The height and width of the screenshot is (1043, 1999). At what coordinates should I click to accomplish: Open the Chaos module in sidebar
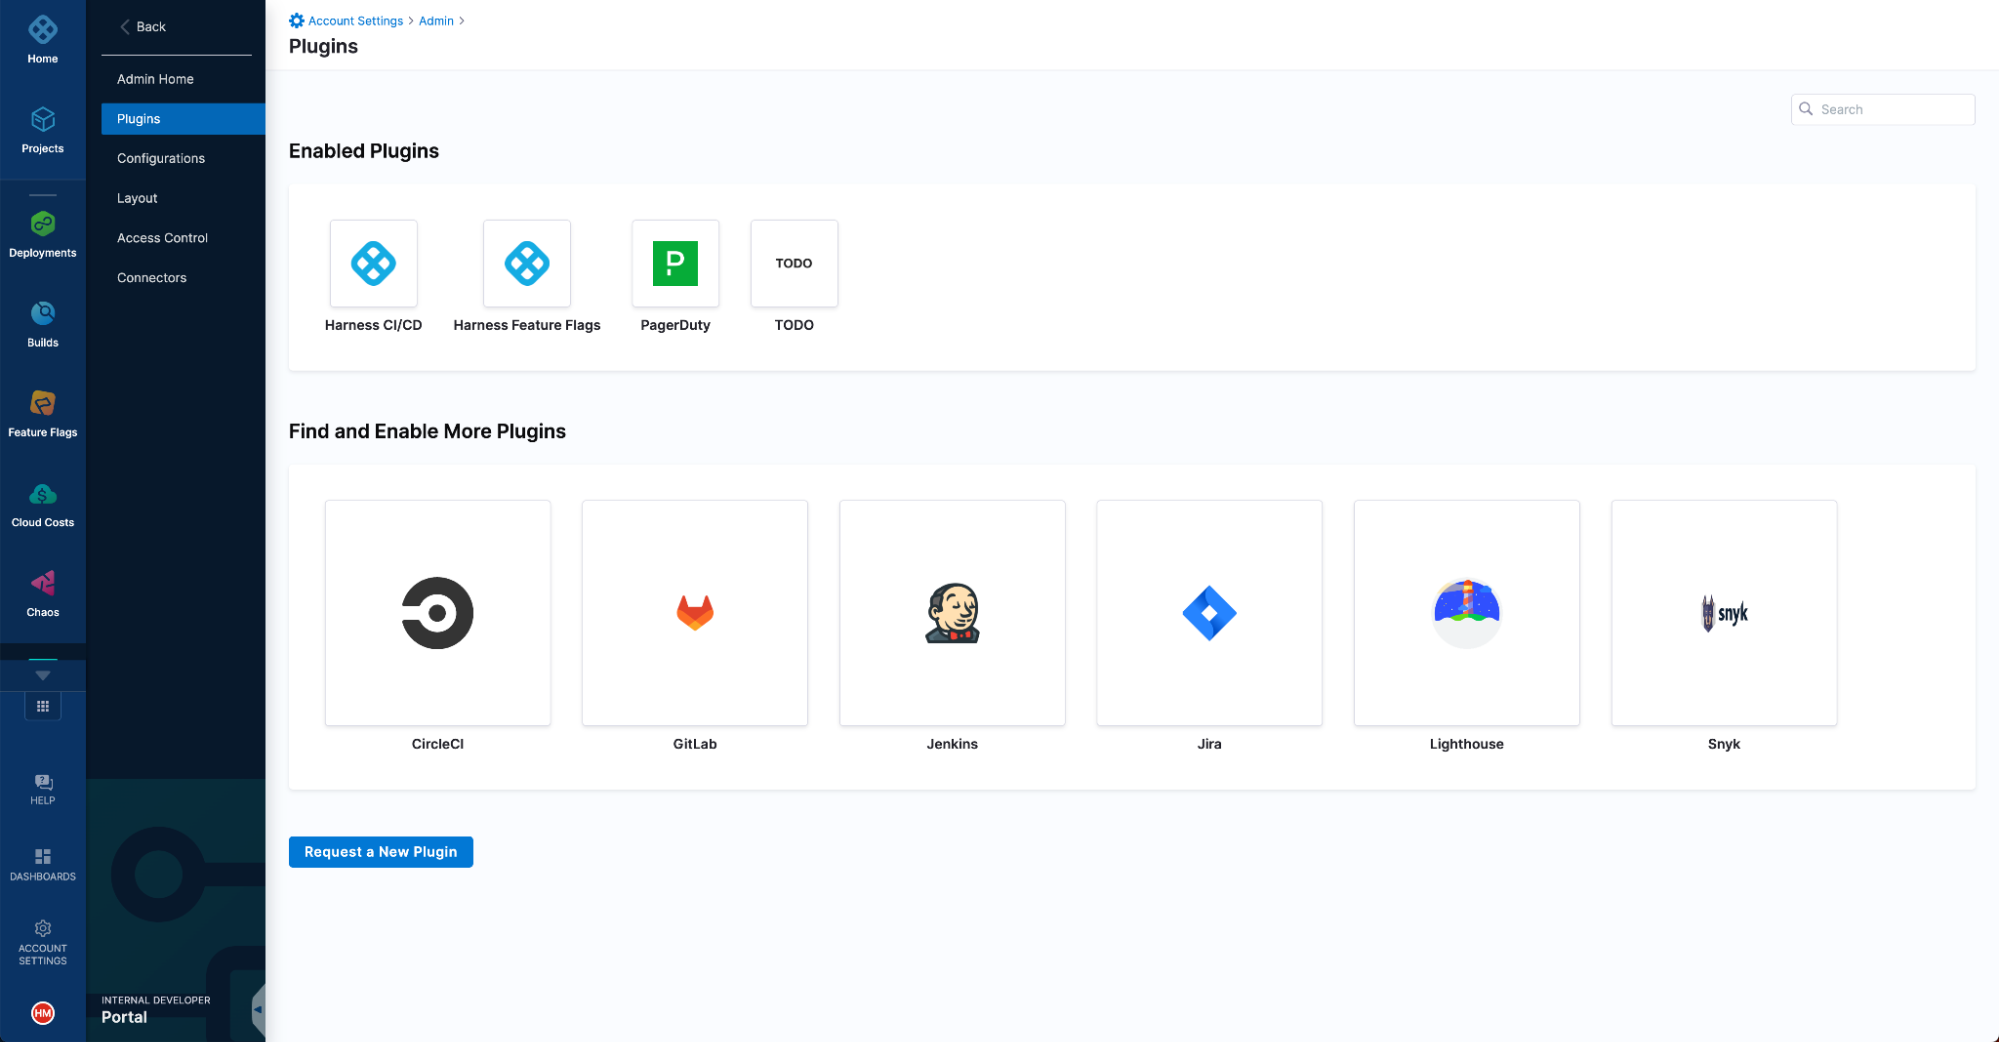click(x=42, y=592)
